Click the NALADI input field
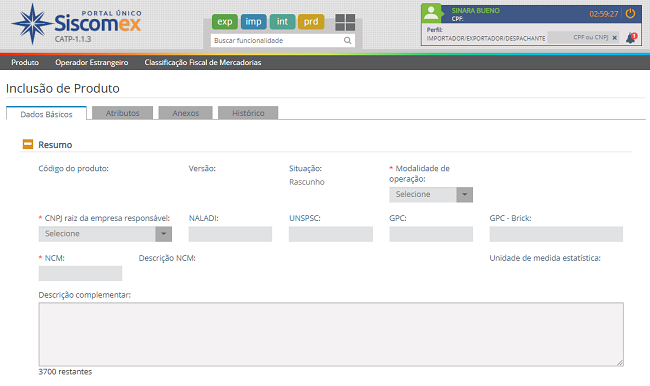Viewport: 650px width, 386px height. click(x=230, y=234)
